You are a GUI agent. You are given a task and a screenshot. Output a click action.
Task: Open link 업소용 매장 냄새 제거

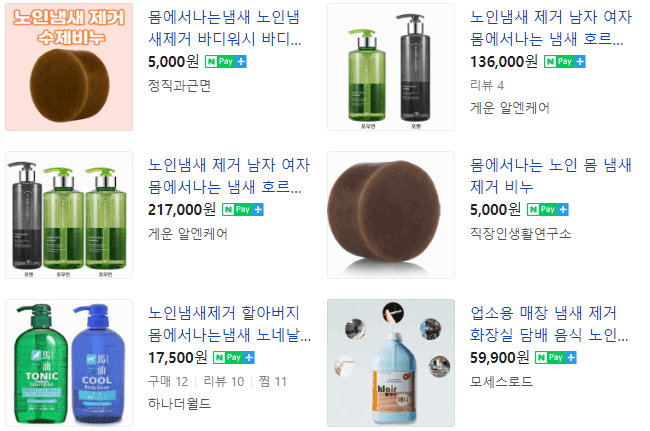point(549,324)
